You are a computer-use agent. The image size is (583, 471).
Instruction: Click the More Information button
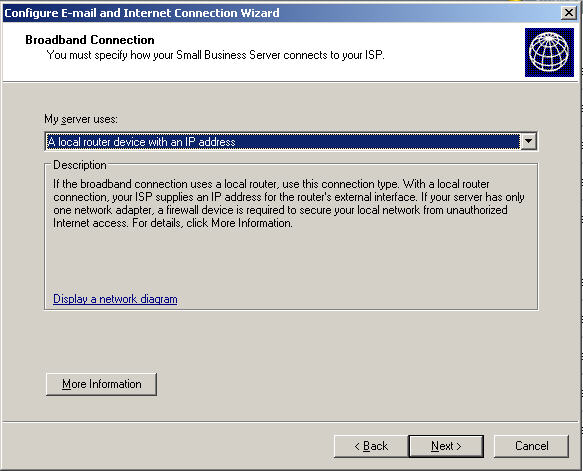tap(102, 384)
